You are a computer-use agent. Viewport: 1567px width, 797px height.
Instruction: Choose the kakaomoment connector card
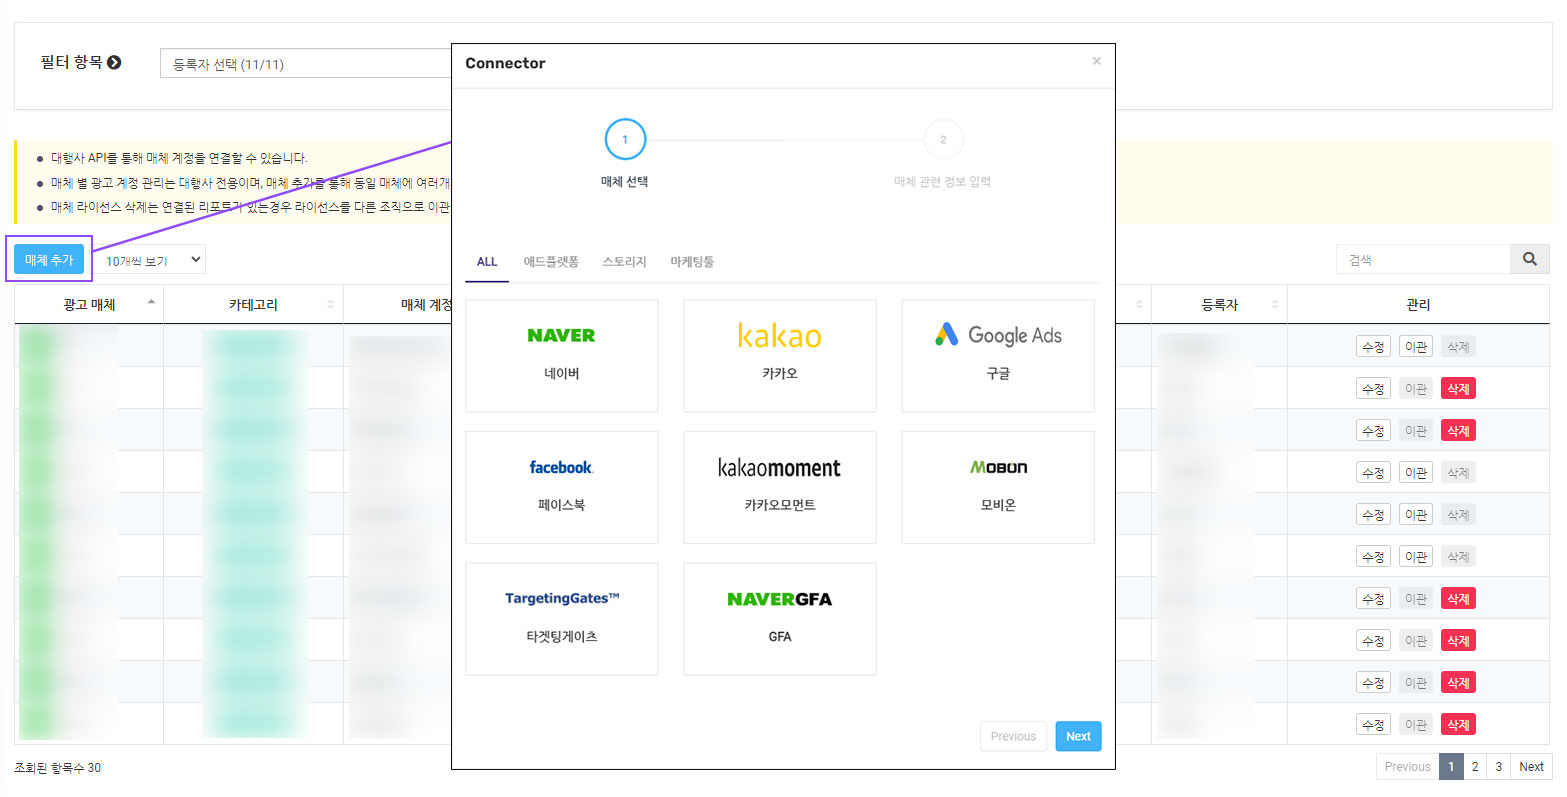coord(780,487)
